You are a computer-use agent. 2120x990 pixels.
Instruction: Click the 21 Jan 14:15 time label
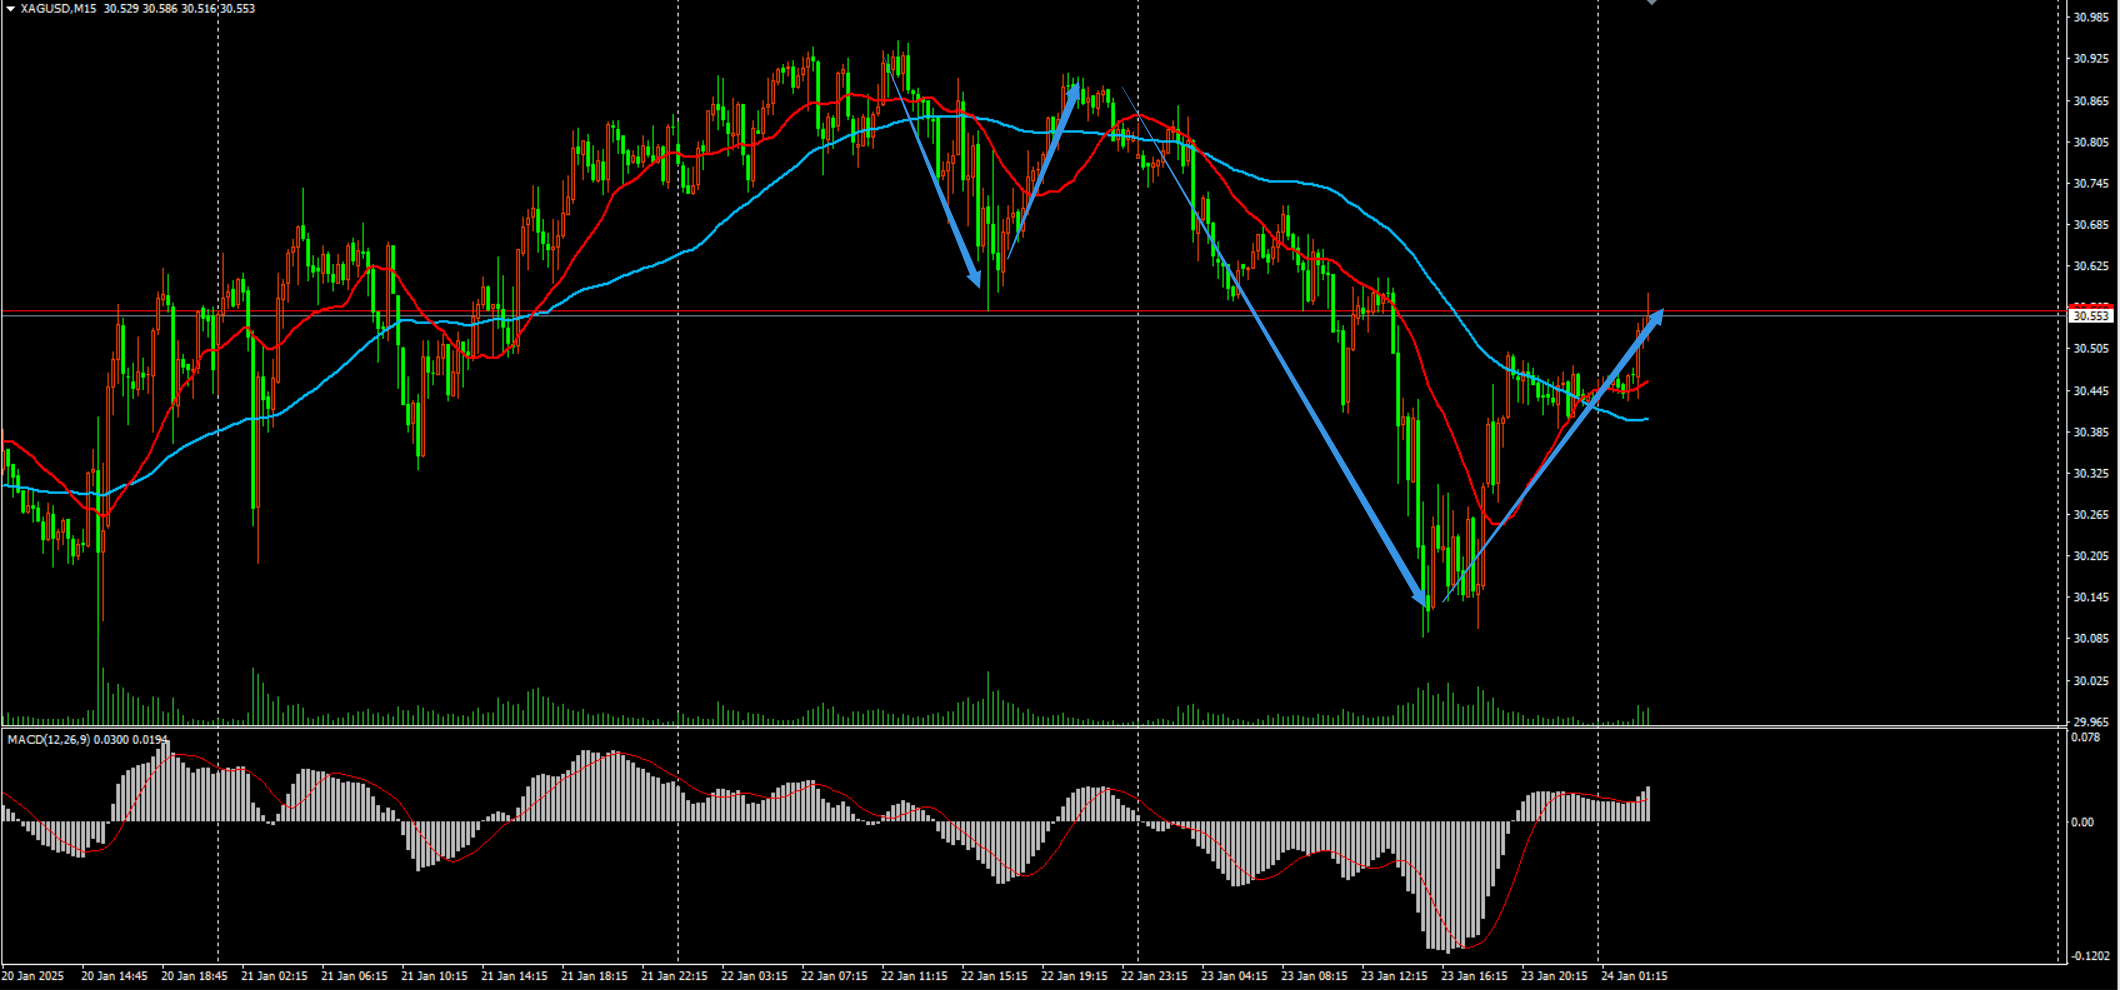pyautogui.click(x=514, y=975)
